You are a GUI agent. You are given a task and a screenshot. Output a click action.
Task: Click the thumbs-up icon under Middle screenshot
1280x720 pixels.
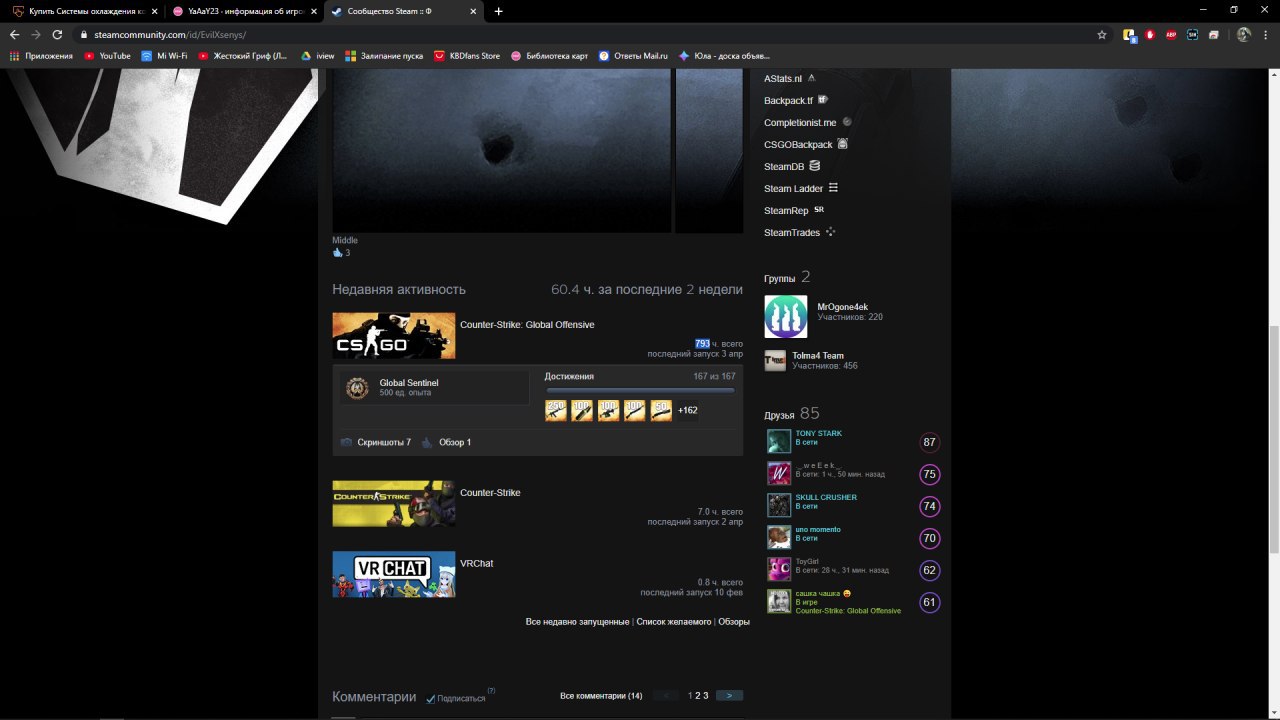(x=337, y=253)
